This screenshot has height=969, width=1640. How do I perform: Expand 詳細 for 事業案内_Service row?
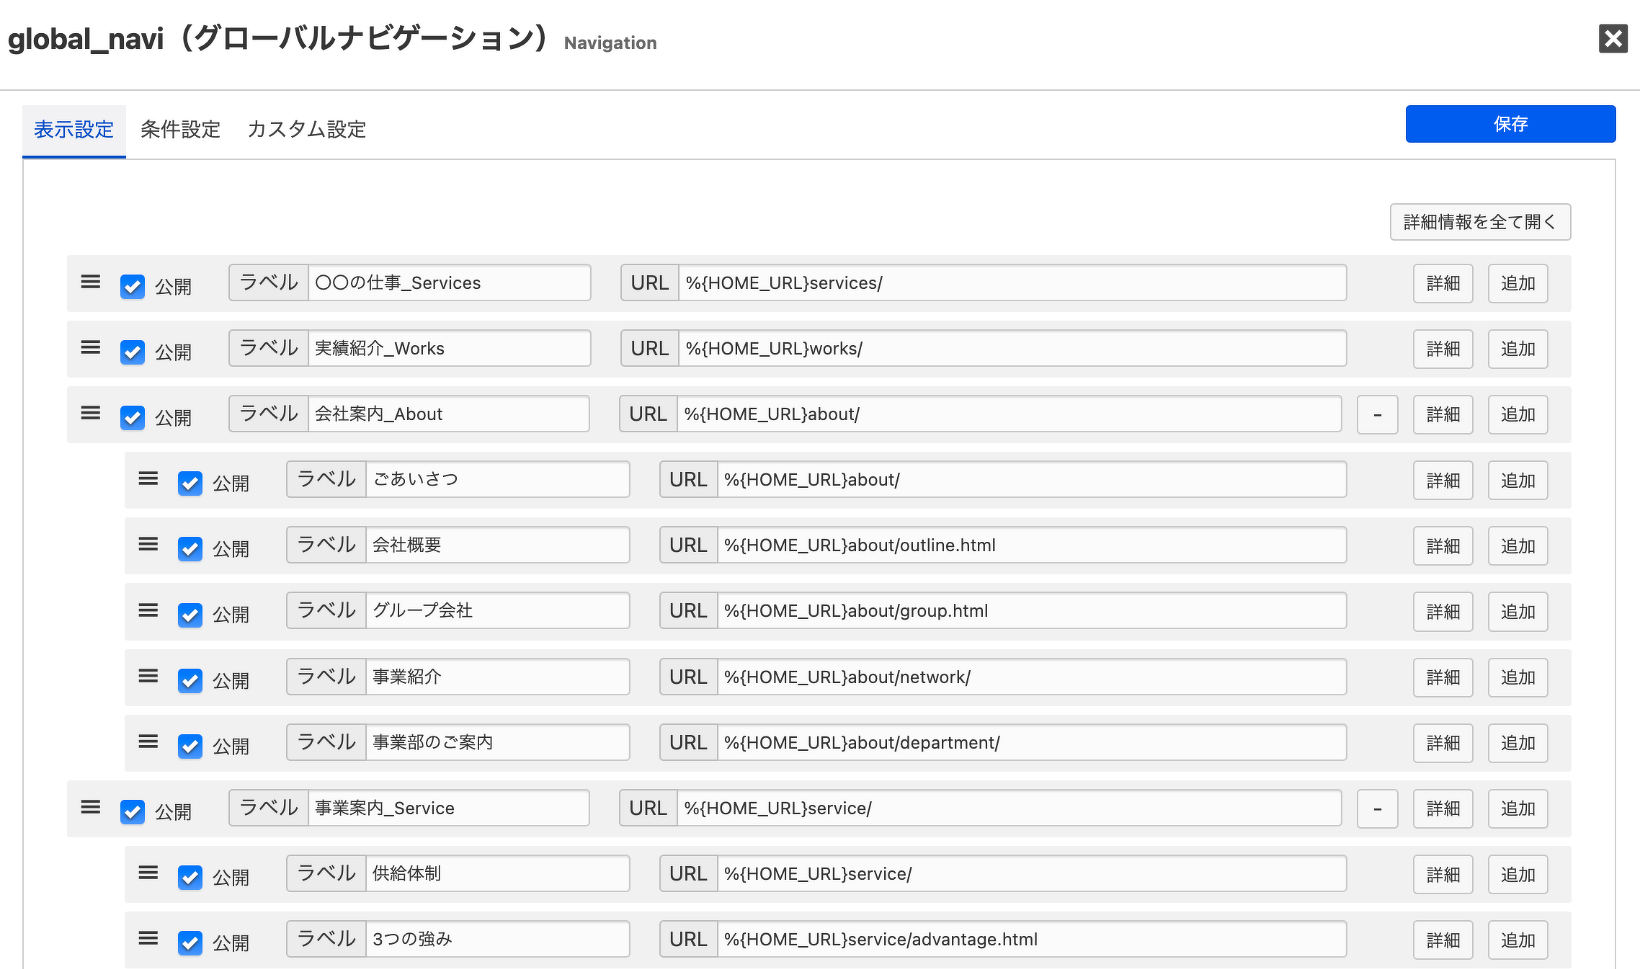tap(1443, 809)
